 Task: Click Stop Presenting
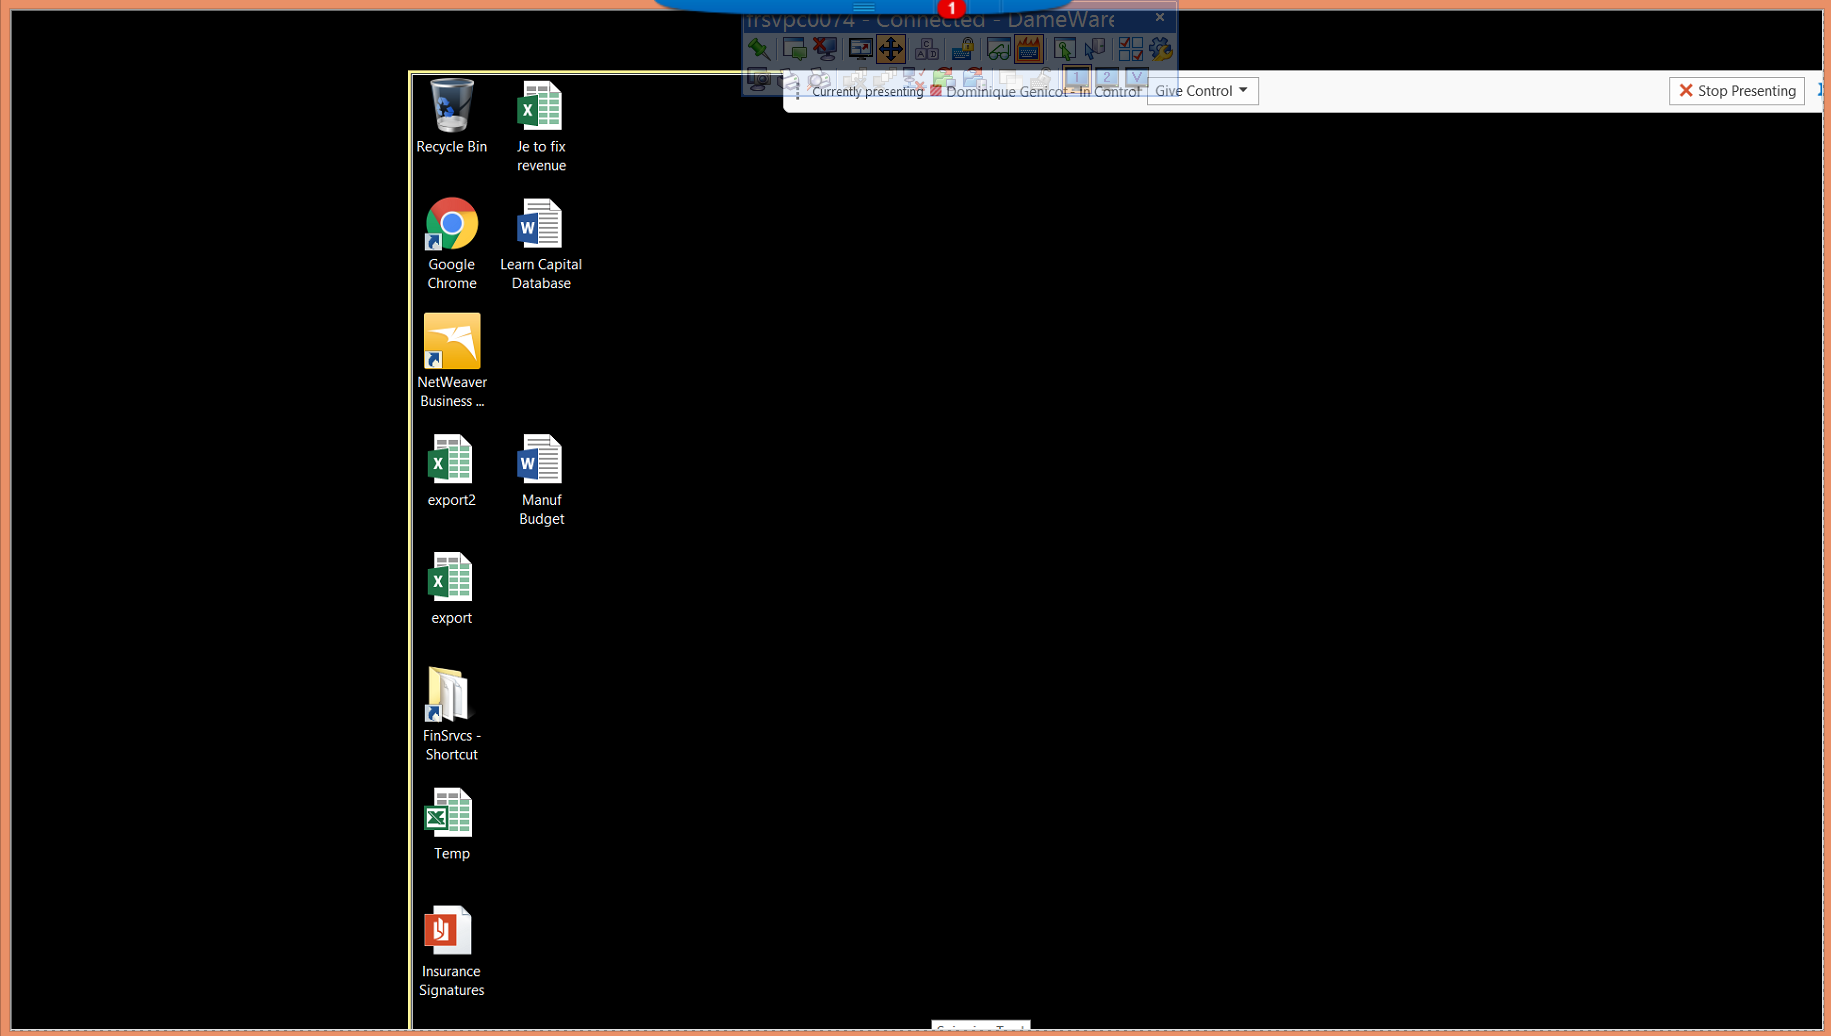click(1735, 90)
